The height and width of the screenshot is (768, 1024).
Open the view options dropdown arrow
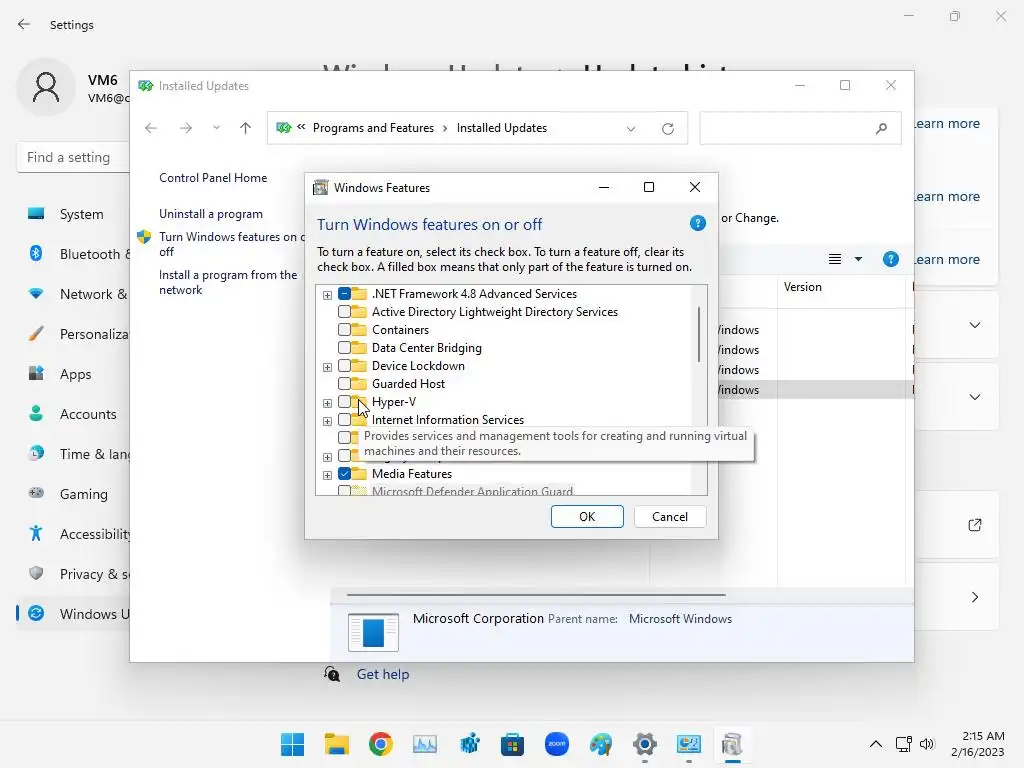(858, 259)
